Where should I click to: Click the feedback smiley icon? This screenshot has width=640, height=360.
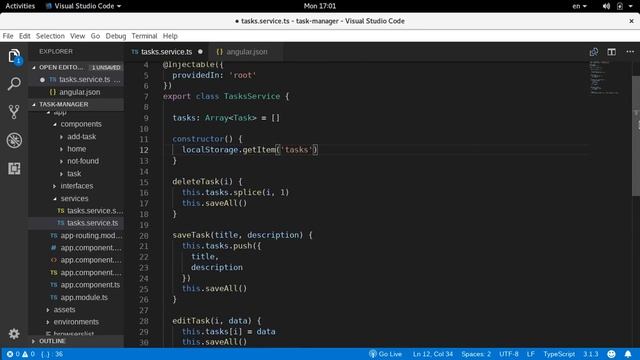pos(611,354)
